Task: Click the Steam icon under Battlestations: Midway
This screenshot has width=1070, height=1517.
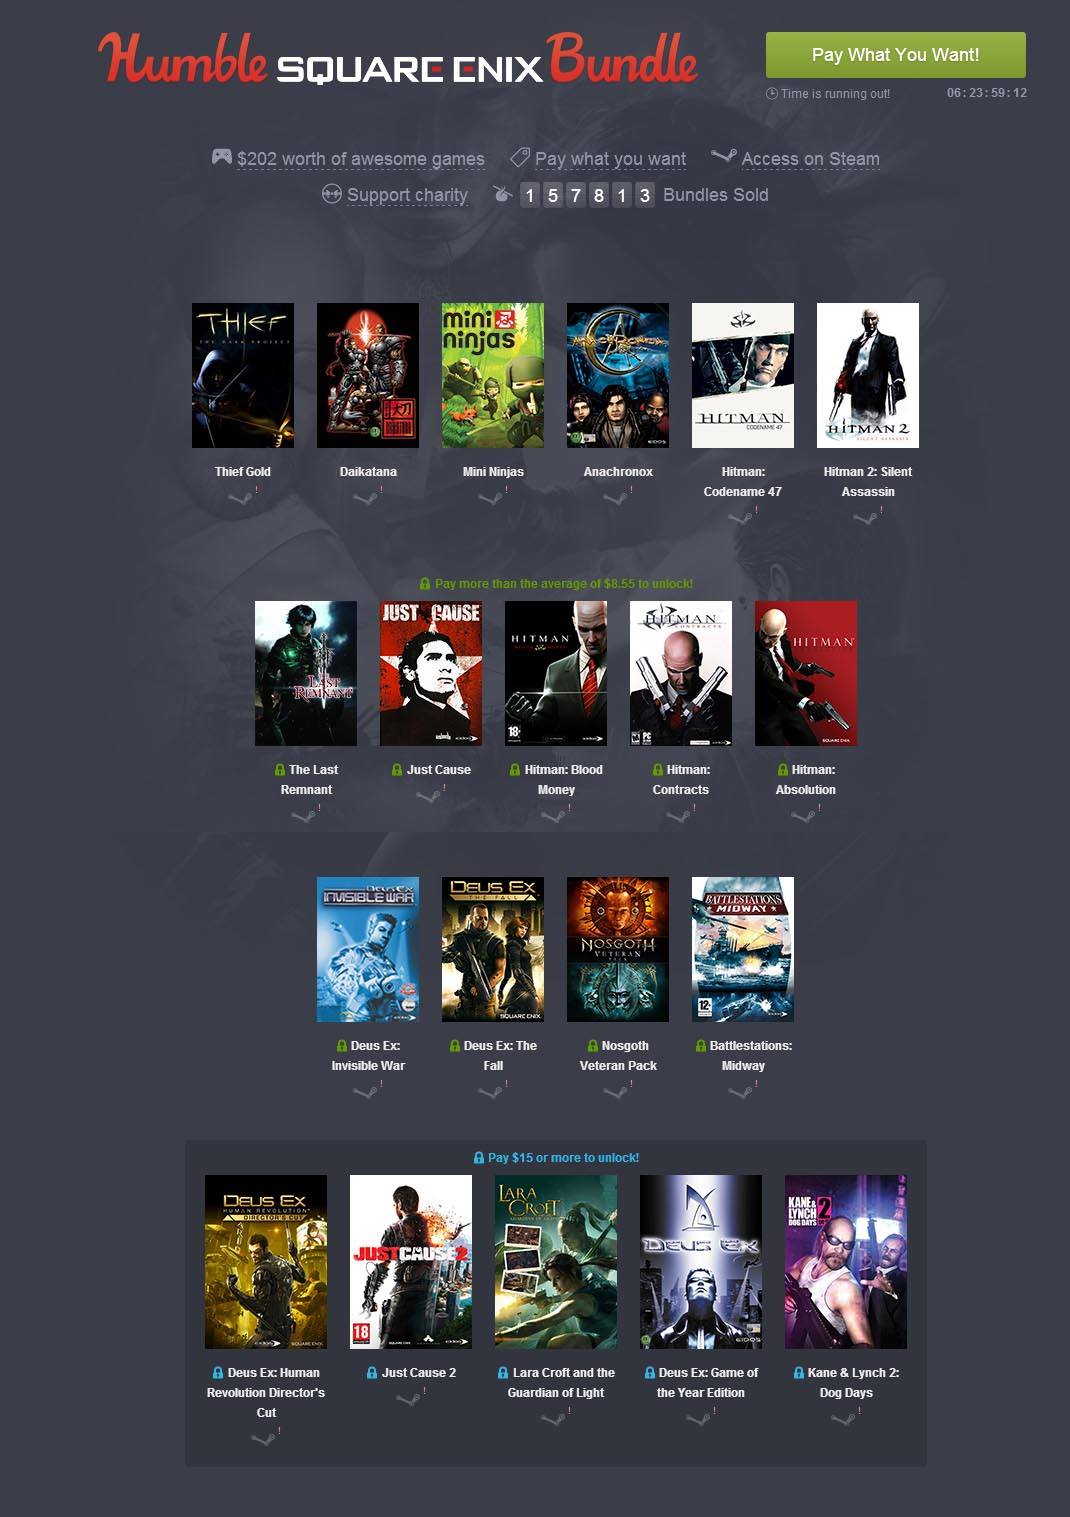Action: pyautogui.click(x=740, y=1091)
